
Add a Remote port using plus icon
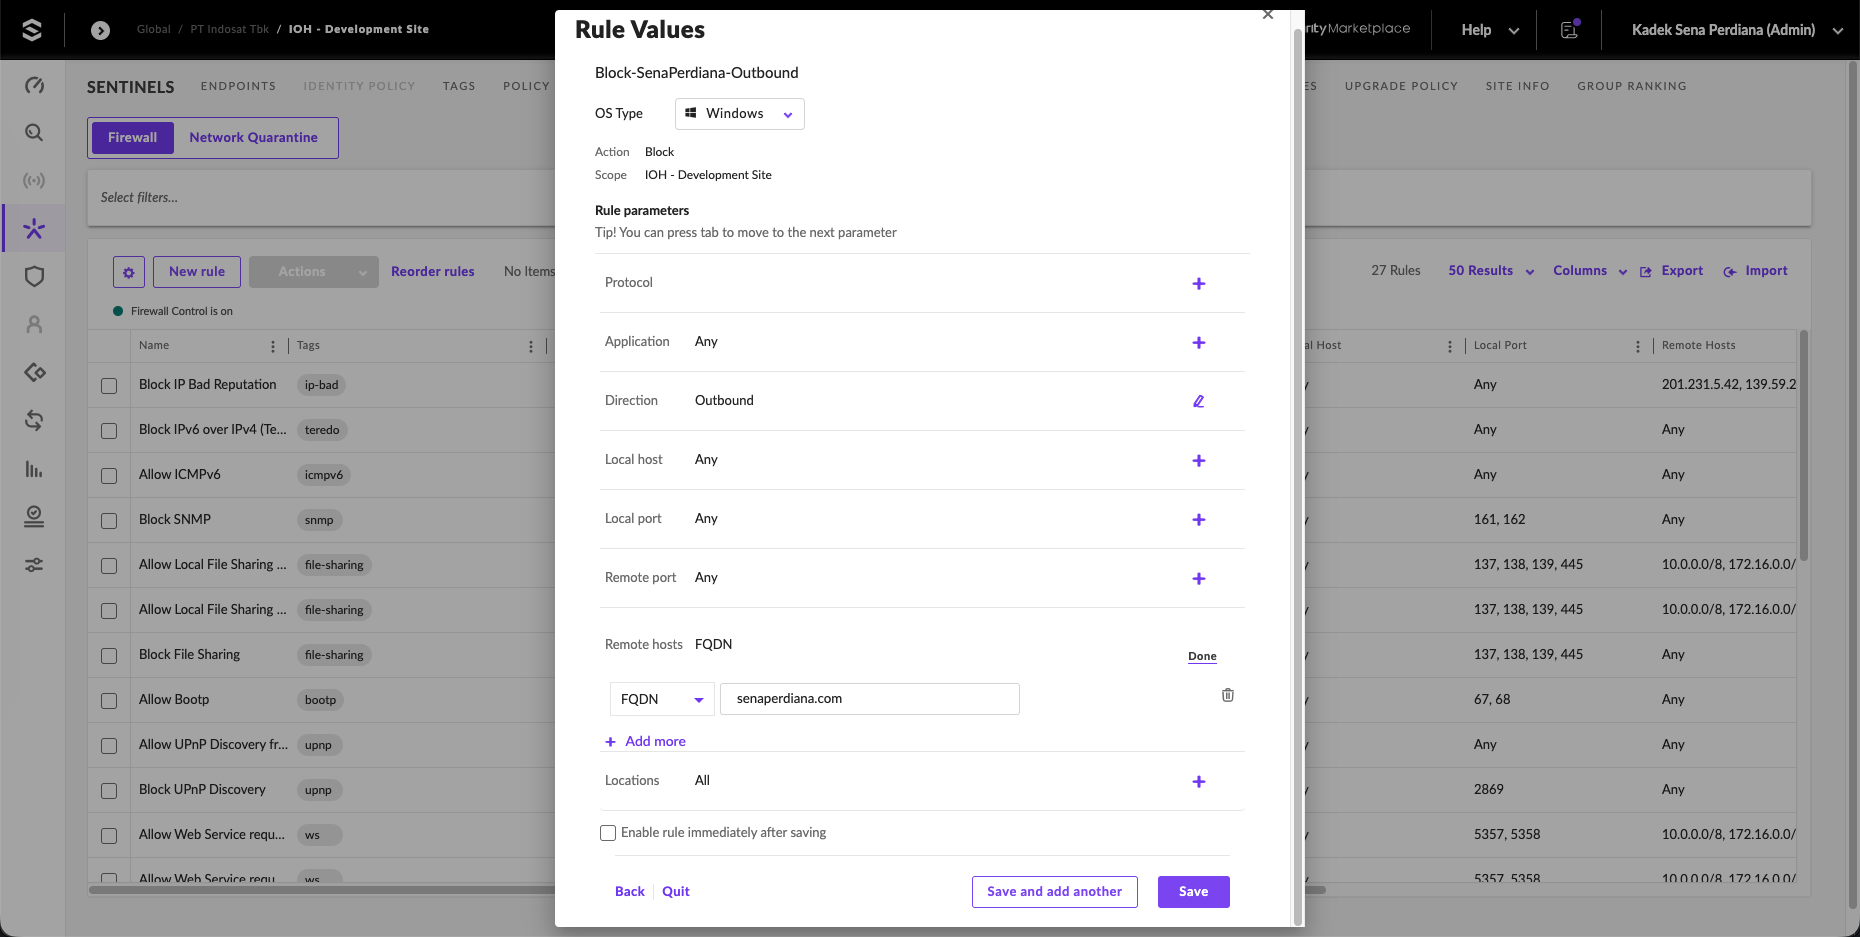[x=1198, y=579]
